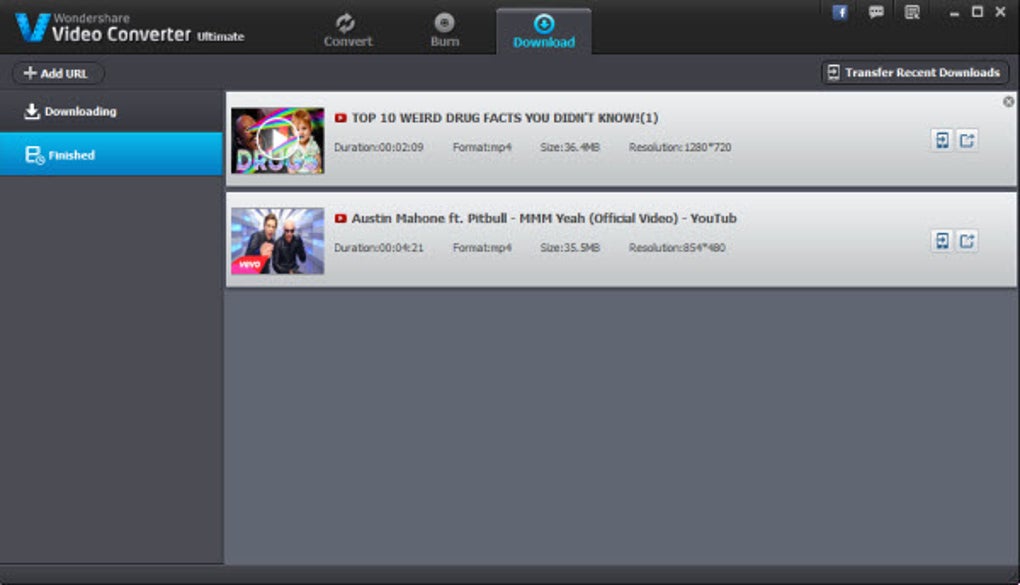The width and height of the screenshot is (1020, 585).
Task: Click the Duration:00:04:21 text
Action: click(x=379, y=248)
